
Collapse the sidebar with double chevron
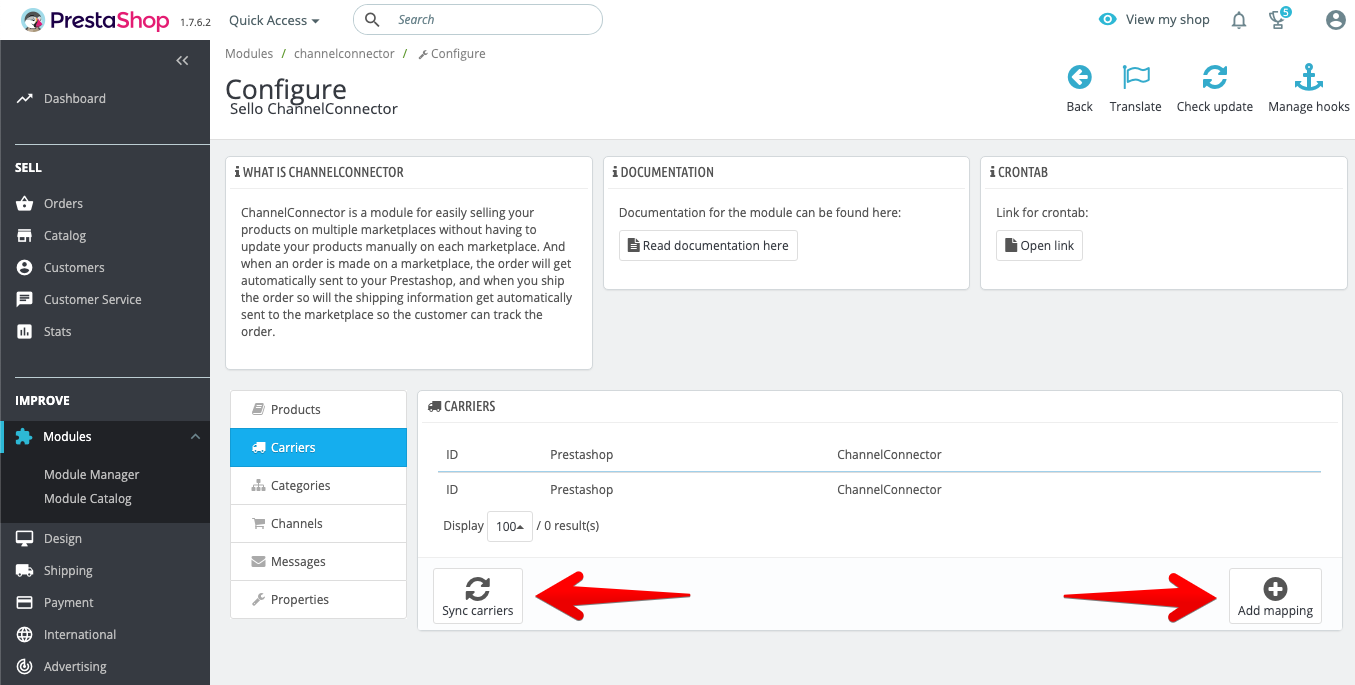coord(182,61)
